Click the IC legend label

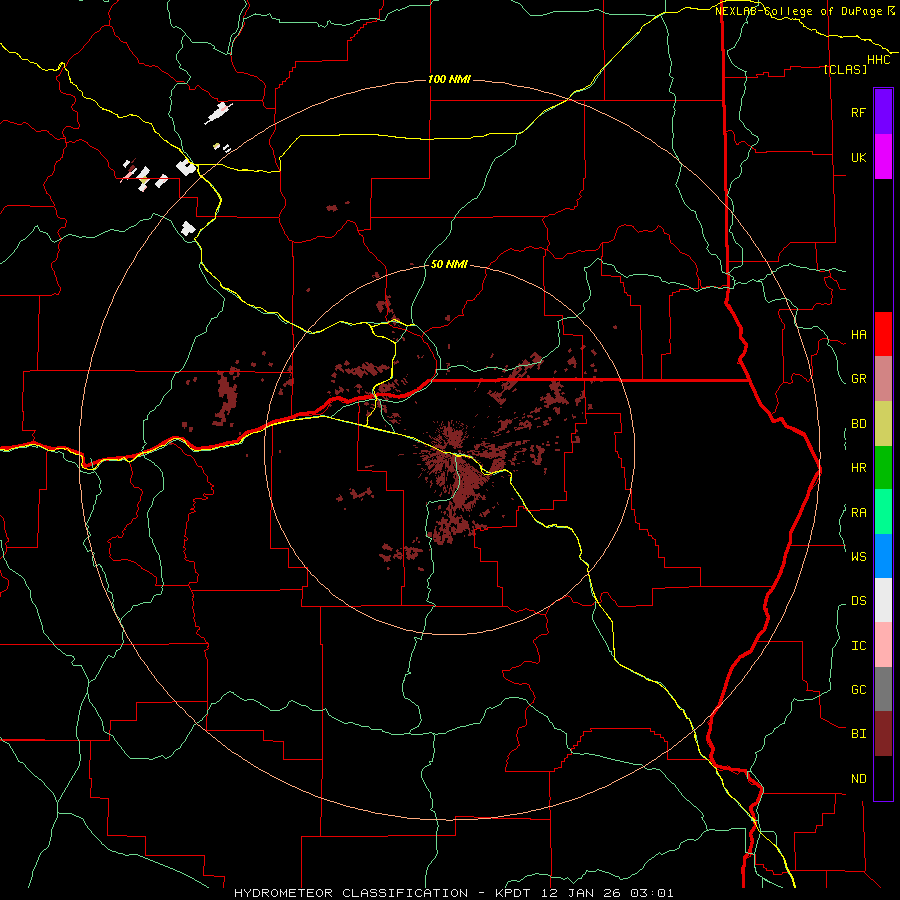(858, 645)
